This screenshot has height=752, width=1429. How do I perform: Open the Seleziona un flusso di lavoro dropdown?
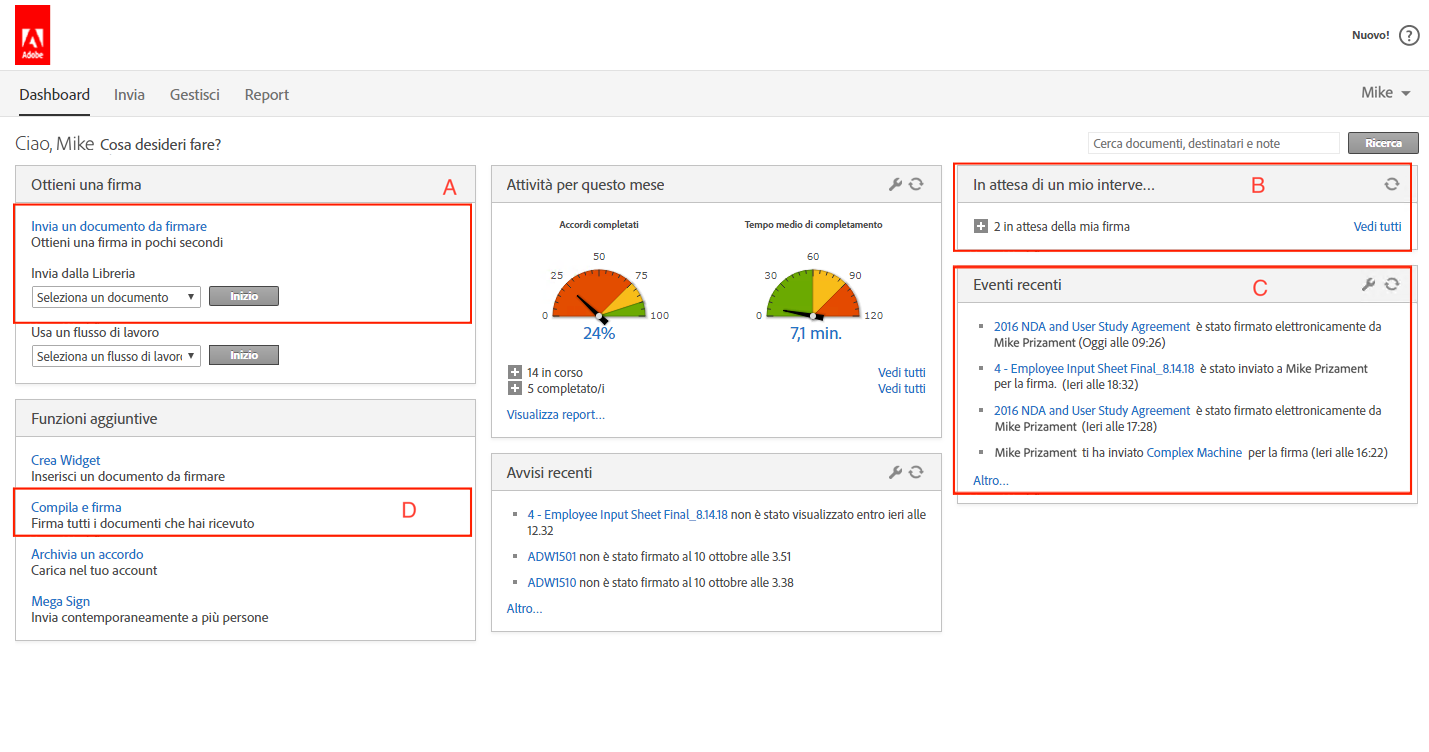pyautogui.click(x=116, y=356)
